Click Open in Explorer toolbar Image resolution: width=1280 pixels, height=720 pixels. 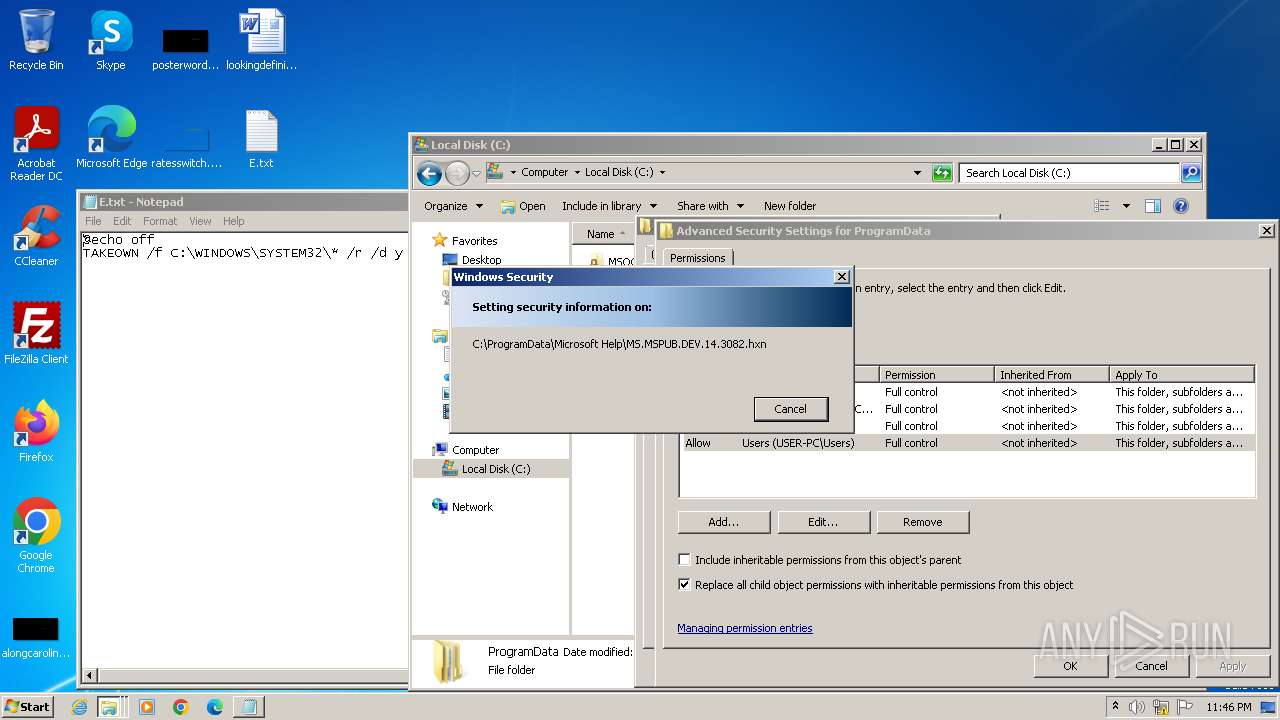pos(523,206)
